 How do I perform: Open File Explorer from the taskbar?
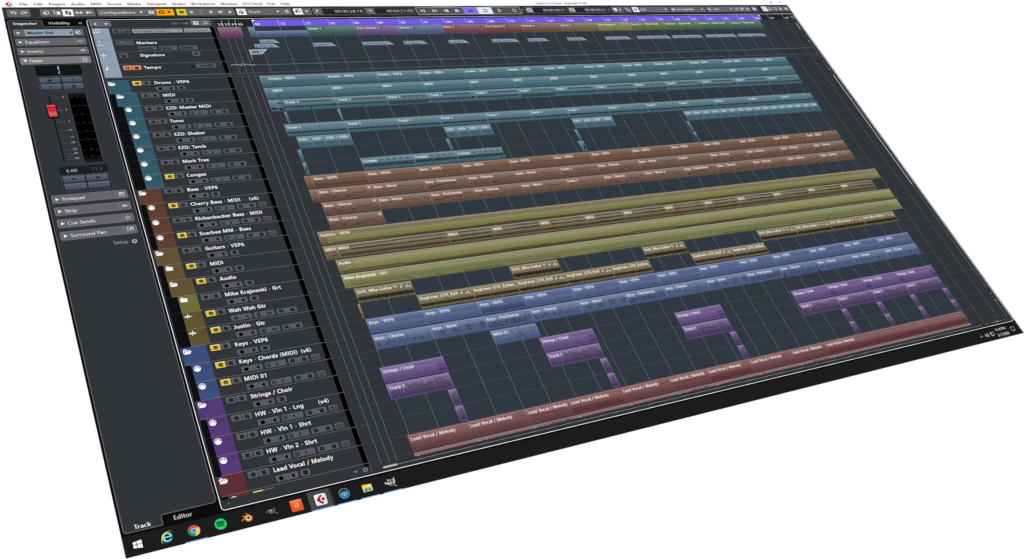coord(367,488)
